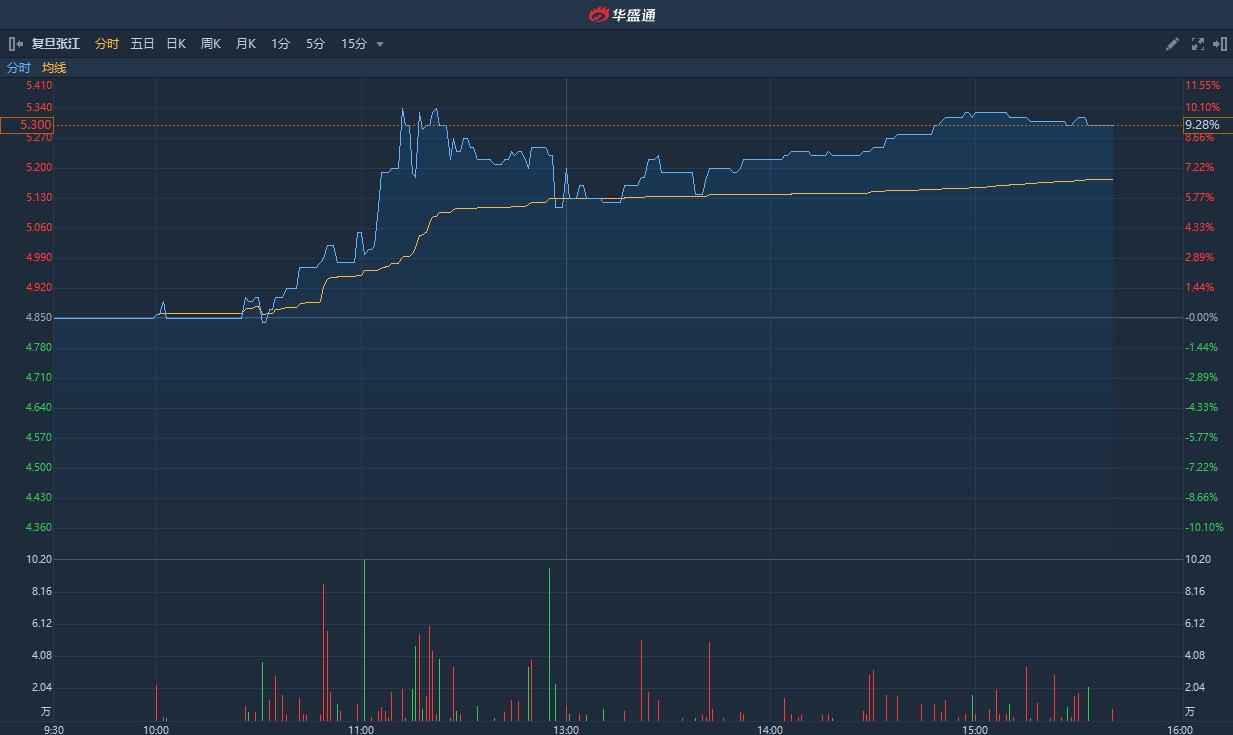Toggle the yellow 均线 average line legend

(54, 68)
